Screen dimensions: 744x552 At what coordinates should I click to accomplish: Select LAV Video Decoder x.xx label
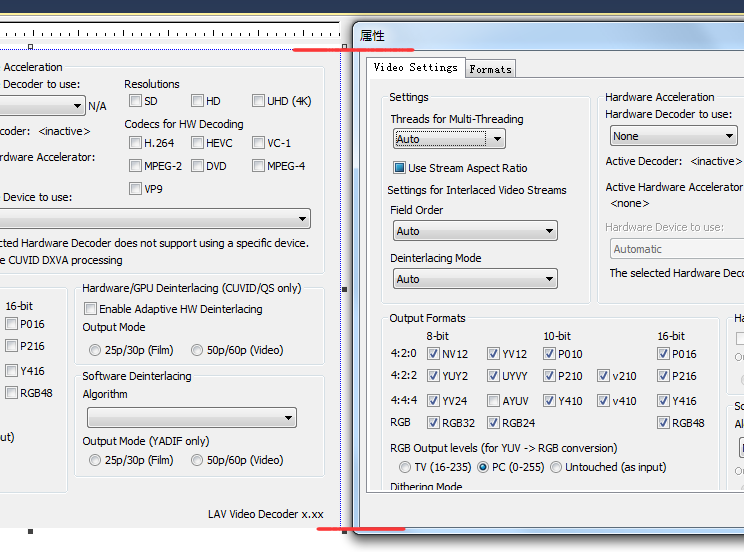point(266,514)
